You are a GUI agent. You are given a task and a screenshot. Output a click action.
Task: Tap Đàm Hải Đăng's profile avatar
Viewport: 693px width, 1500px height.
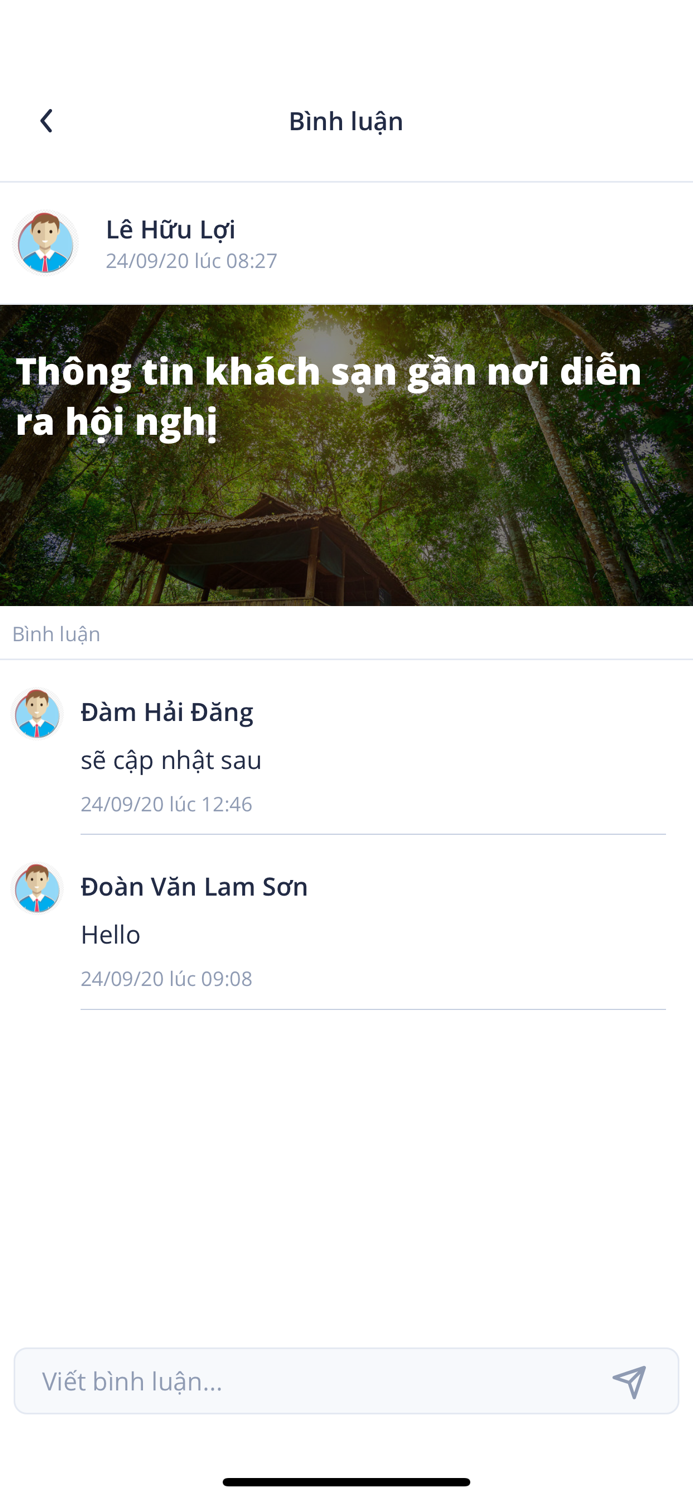[x=37, y=714]
